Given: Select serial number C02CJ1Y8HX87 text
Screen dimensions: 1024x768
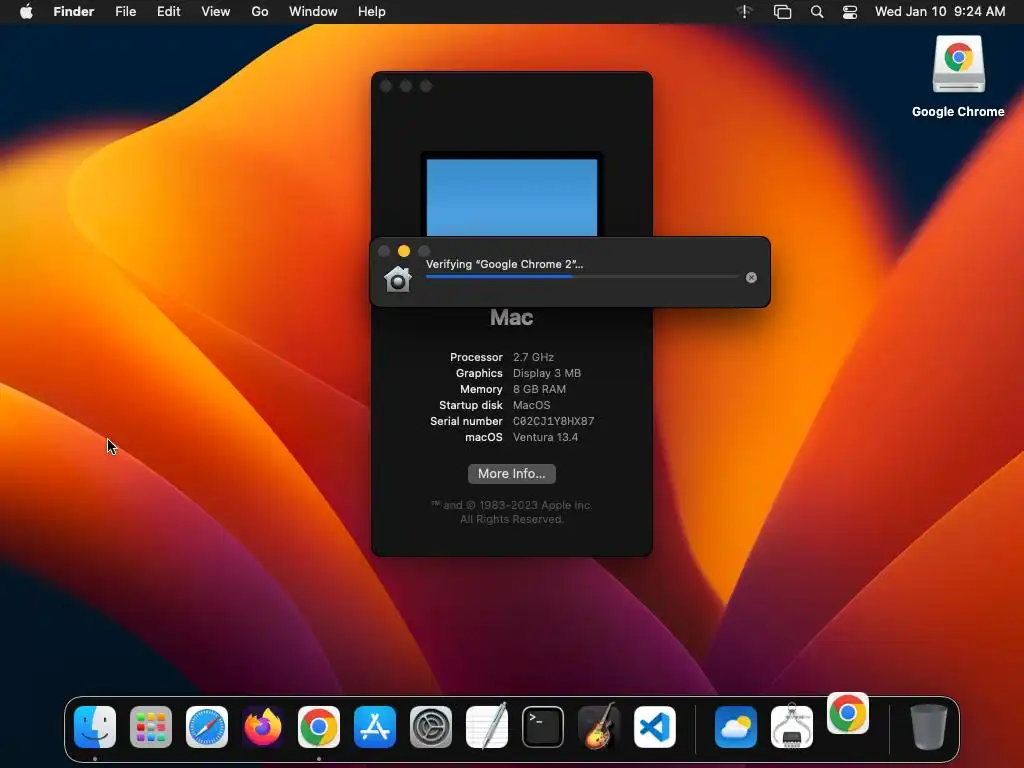Looking at the screenshot, I should (x=553, y=421).
